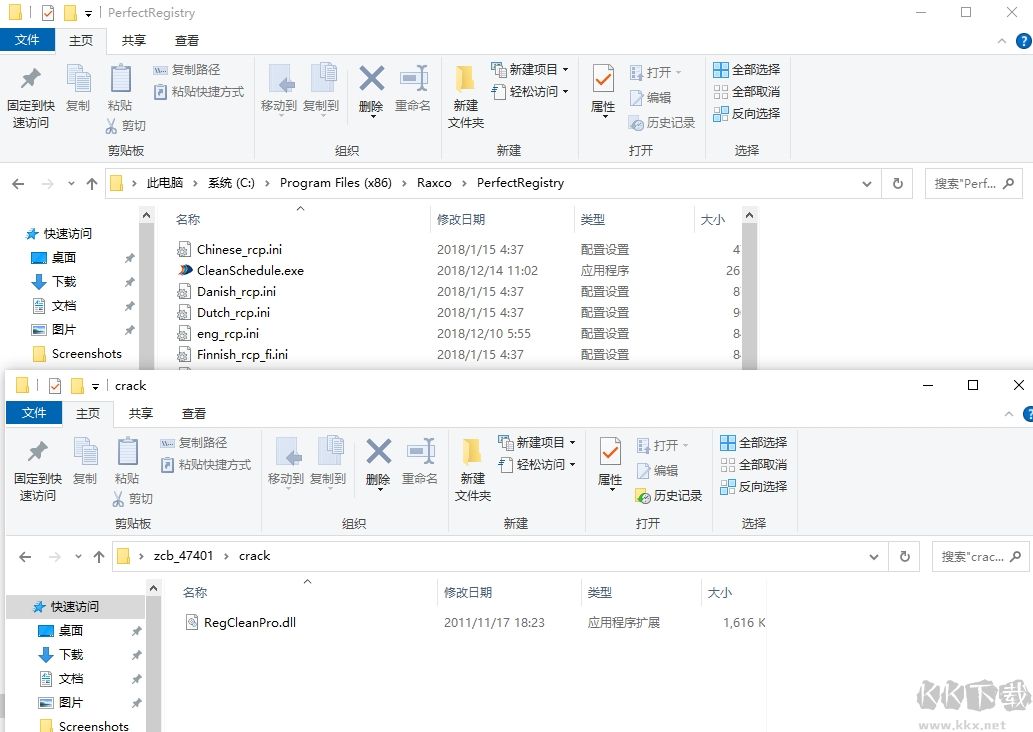This screenshot has height=732, width=1033.
Task: Click 打开 button in PerfectRegistry ribbon
Action: coord(655,72)
